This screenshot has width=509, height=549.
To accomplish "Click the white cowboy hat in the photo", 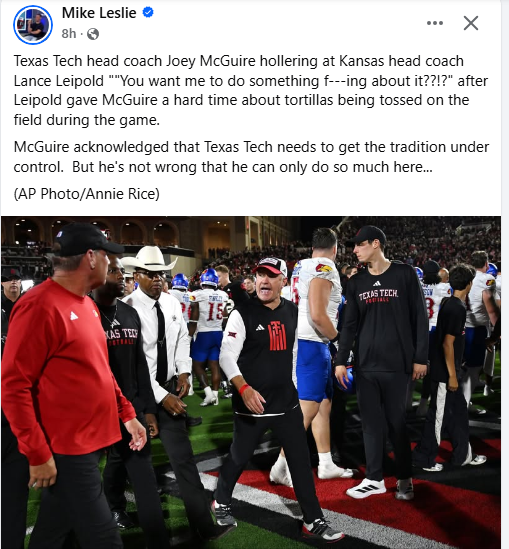I will click(x=149, y=259).
